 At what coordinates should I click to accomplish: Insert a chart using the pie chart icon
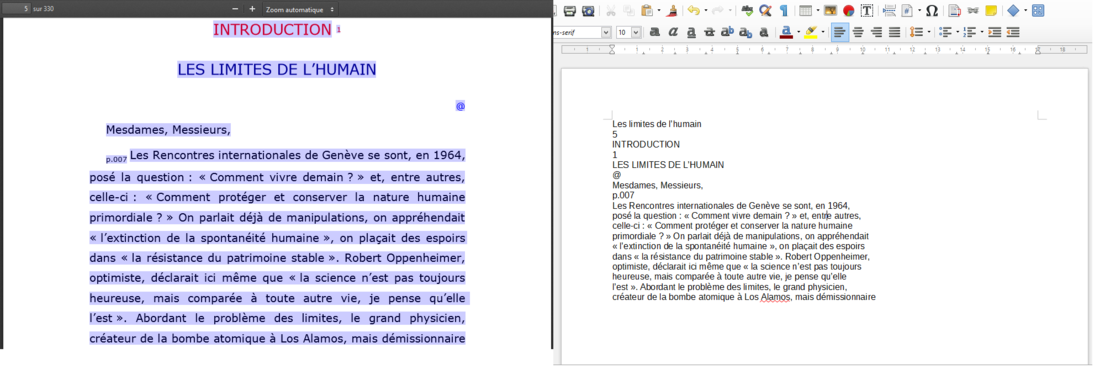[849, 11]
